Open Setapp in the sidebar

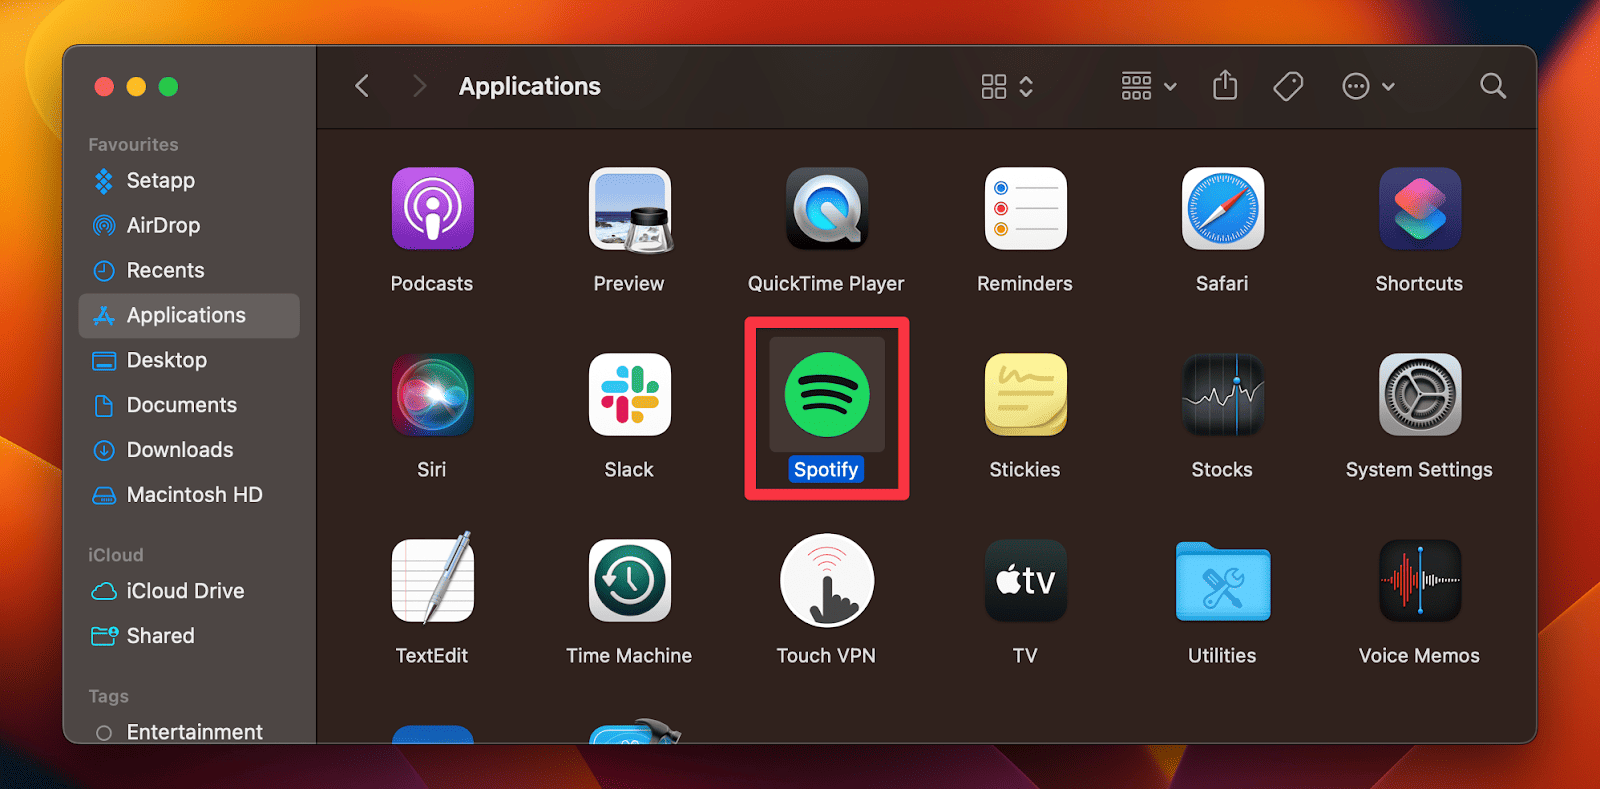tap(189, 181)
